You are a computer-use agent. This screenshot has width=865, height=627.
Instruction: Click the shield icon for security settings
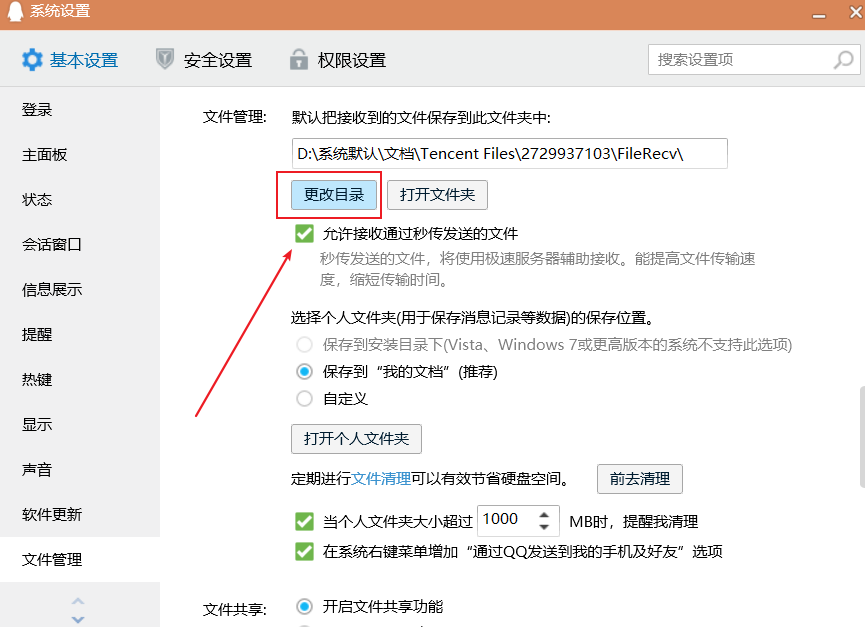click(164, 59)
